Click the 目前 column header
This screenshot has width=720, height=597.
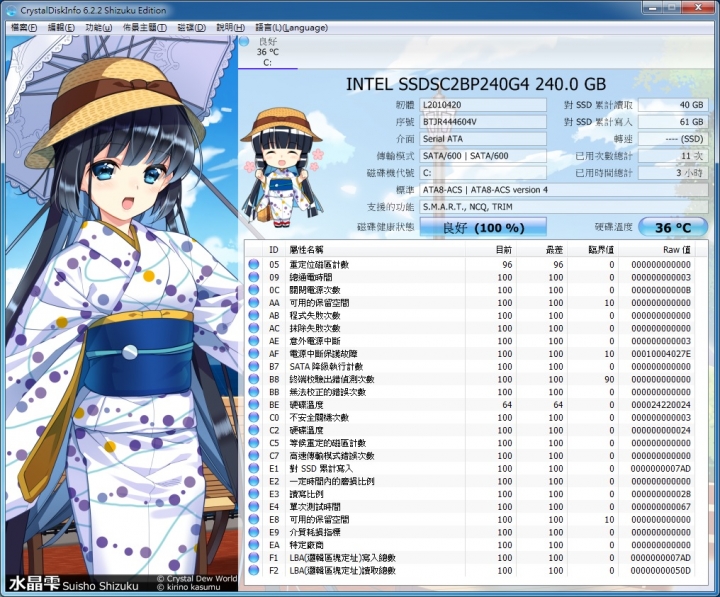pyautogui.click(x=491, y=249)
